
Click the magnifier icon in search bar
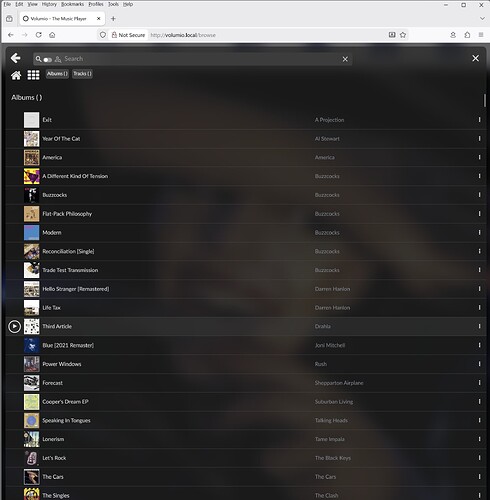tap(39, 59)
